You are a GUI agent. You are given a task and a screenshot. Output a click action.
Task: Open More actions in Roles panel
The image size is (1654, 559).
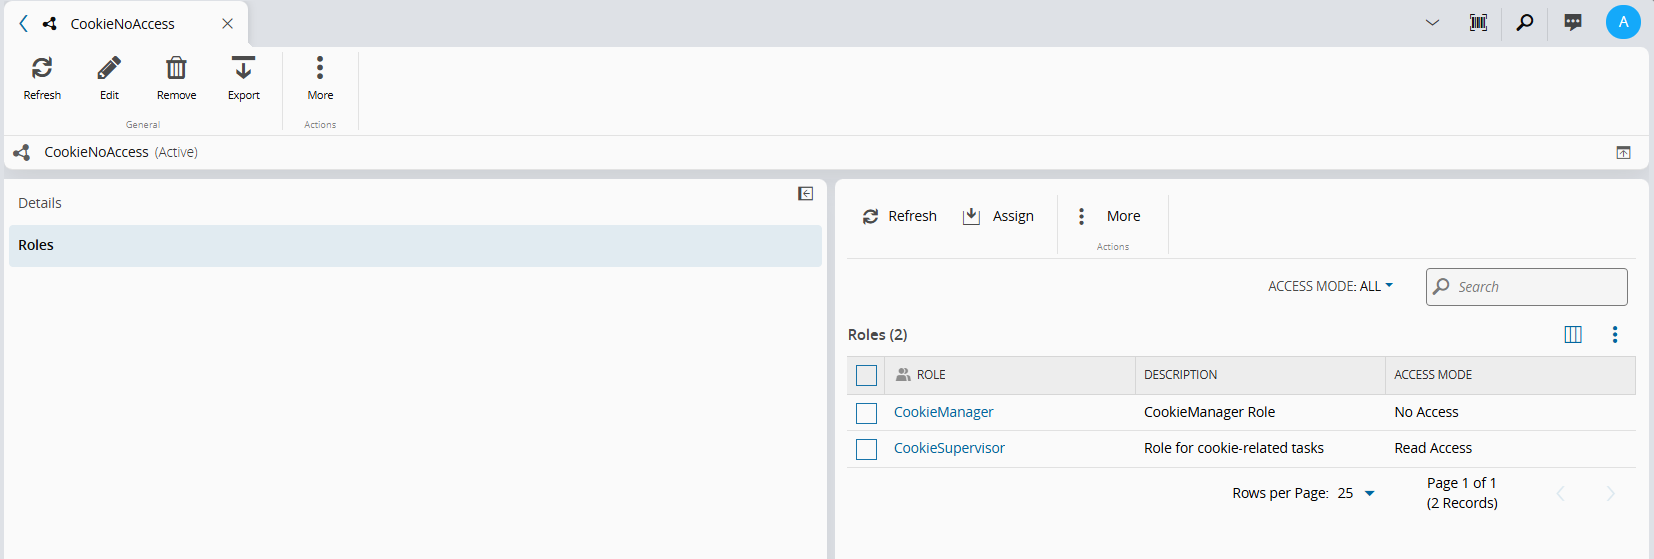(x=1108, y=216)
